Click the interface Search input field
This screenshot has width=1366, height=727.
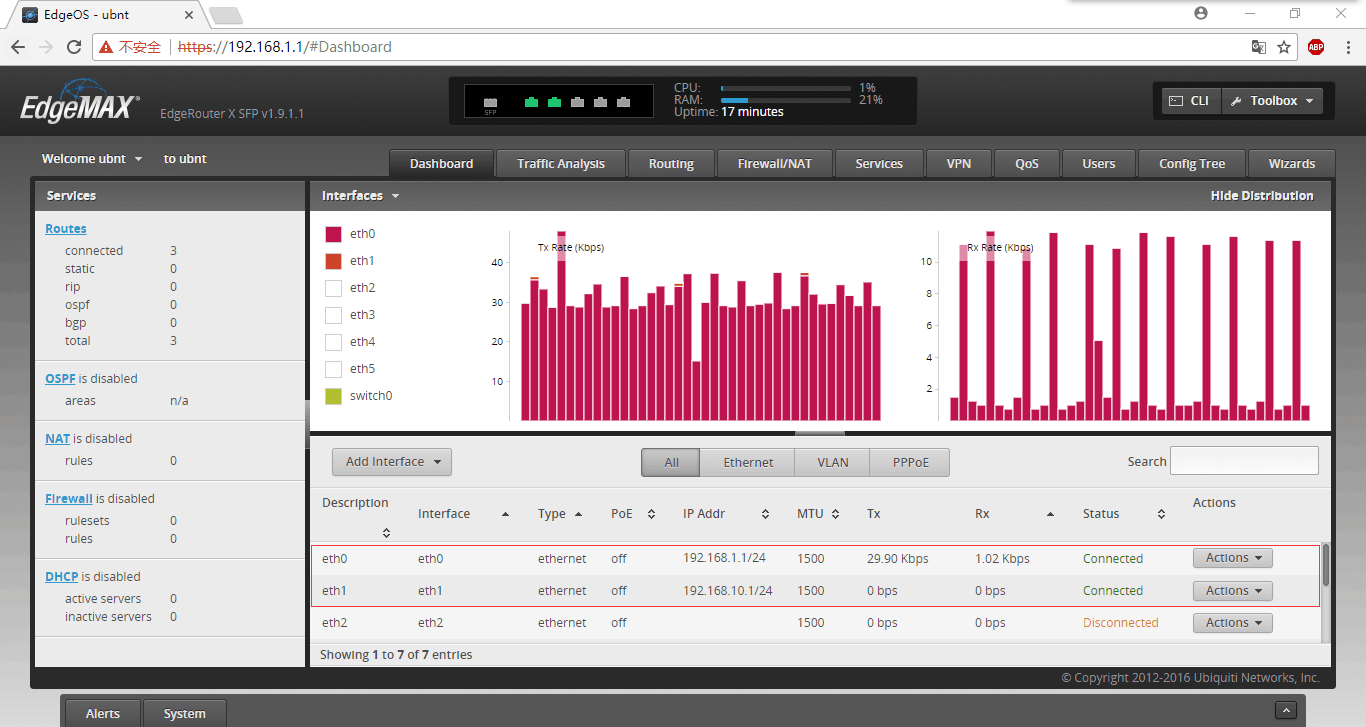pos(1244,461)
